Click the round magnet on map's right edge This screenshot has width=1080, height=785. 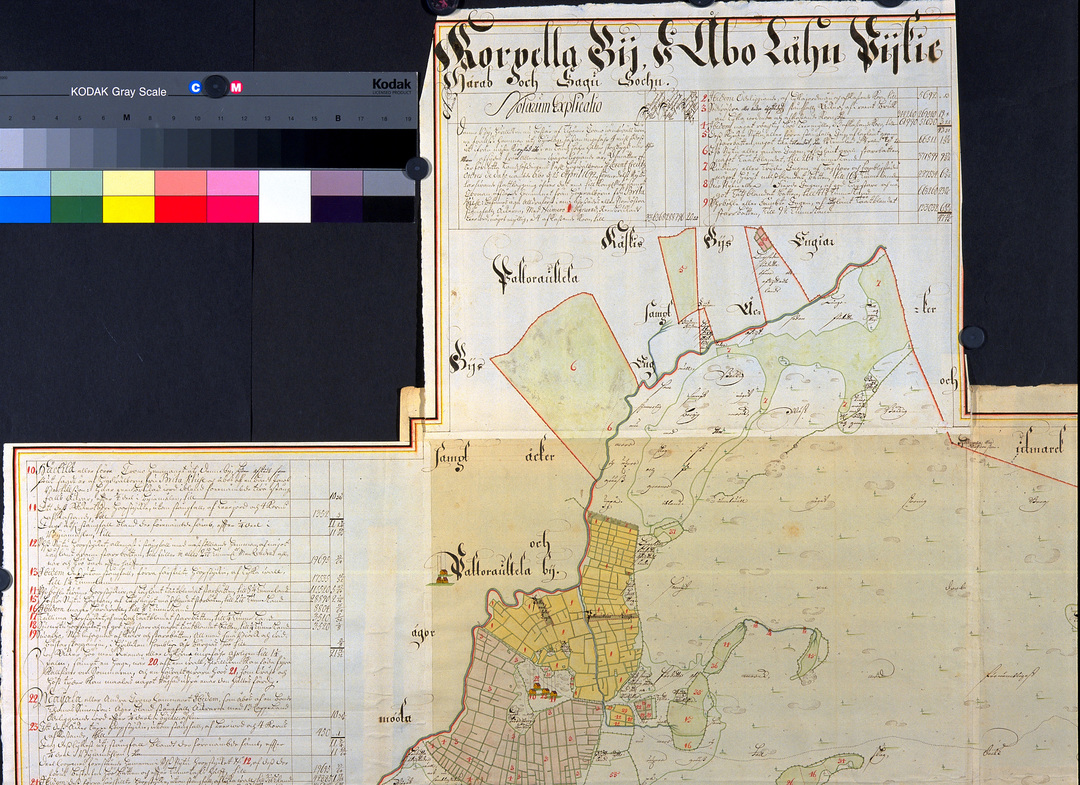(x=971, y=337)
